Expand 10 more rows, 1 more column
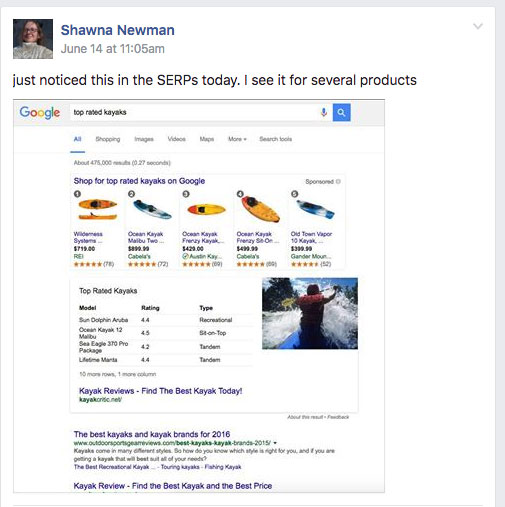Image resolution: width=505 pixels, height=507 pixels. (x=117, y=374)
